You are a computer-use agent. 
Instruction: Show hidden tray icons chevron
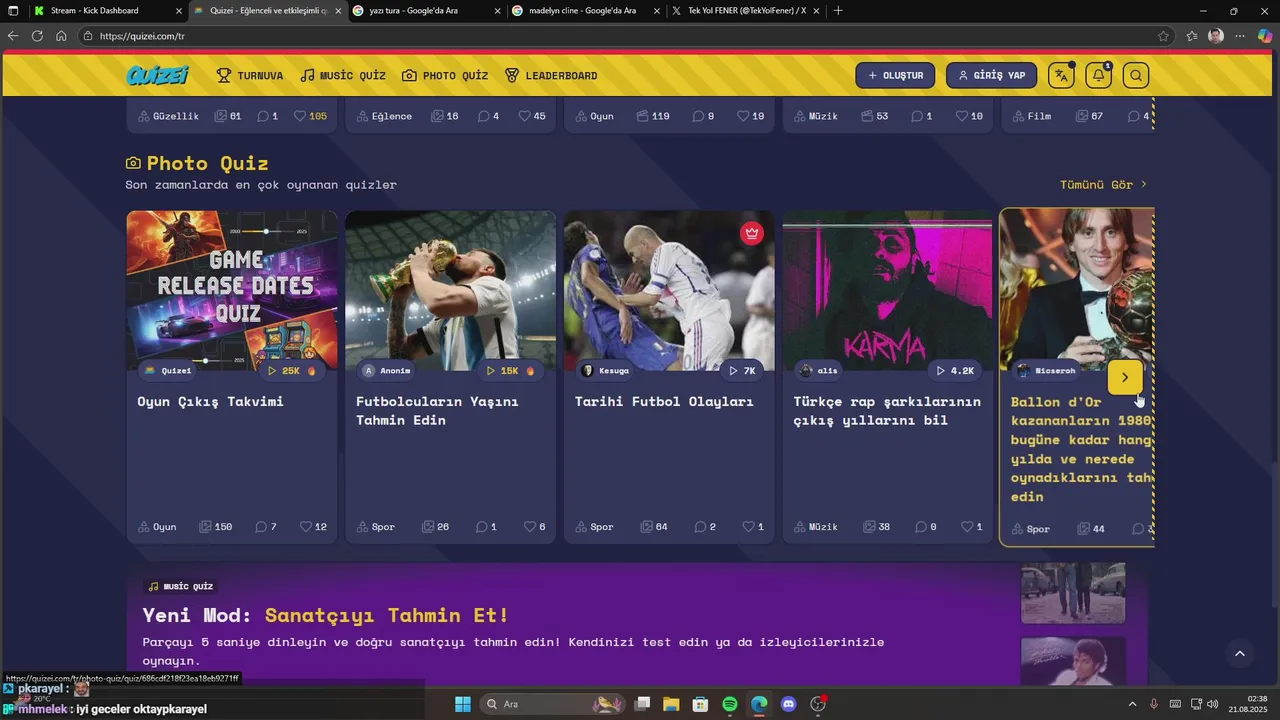pos(1132,704)
